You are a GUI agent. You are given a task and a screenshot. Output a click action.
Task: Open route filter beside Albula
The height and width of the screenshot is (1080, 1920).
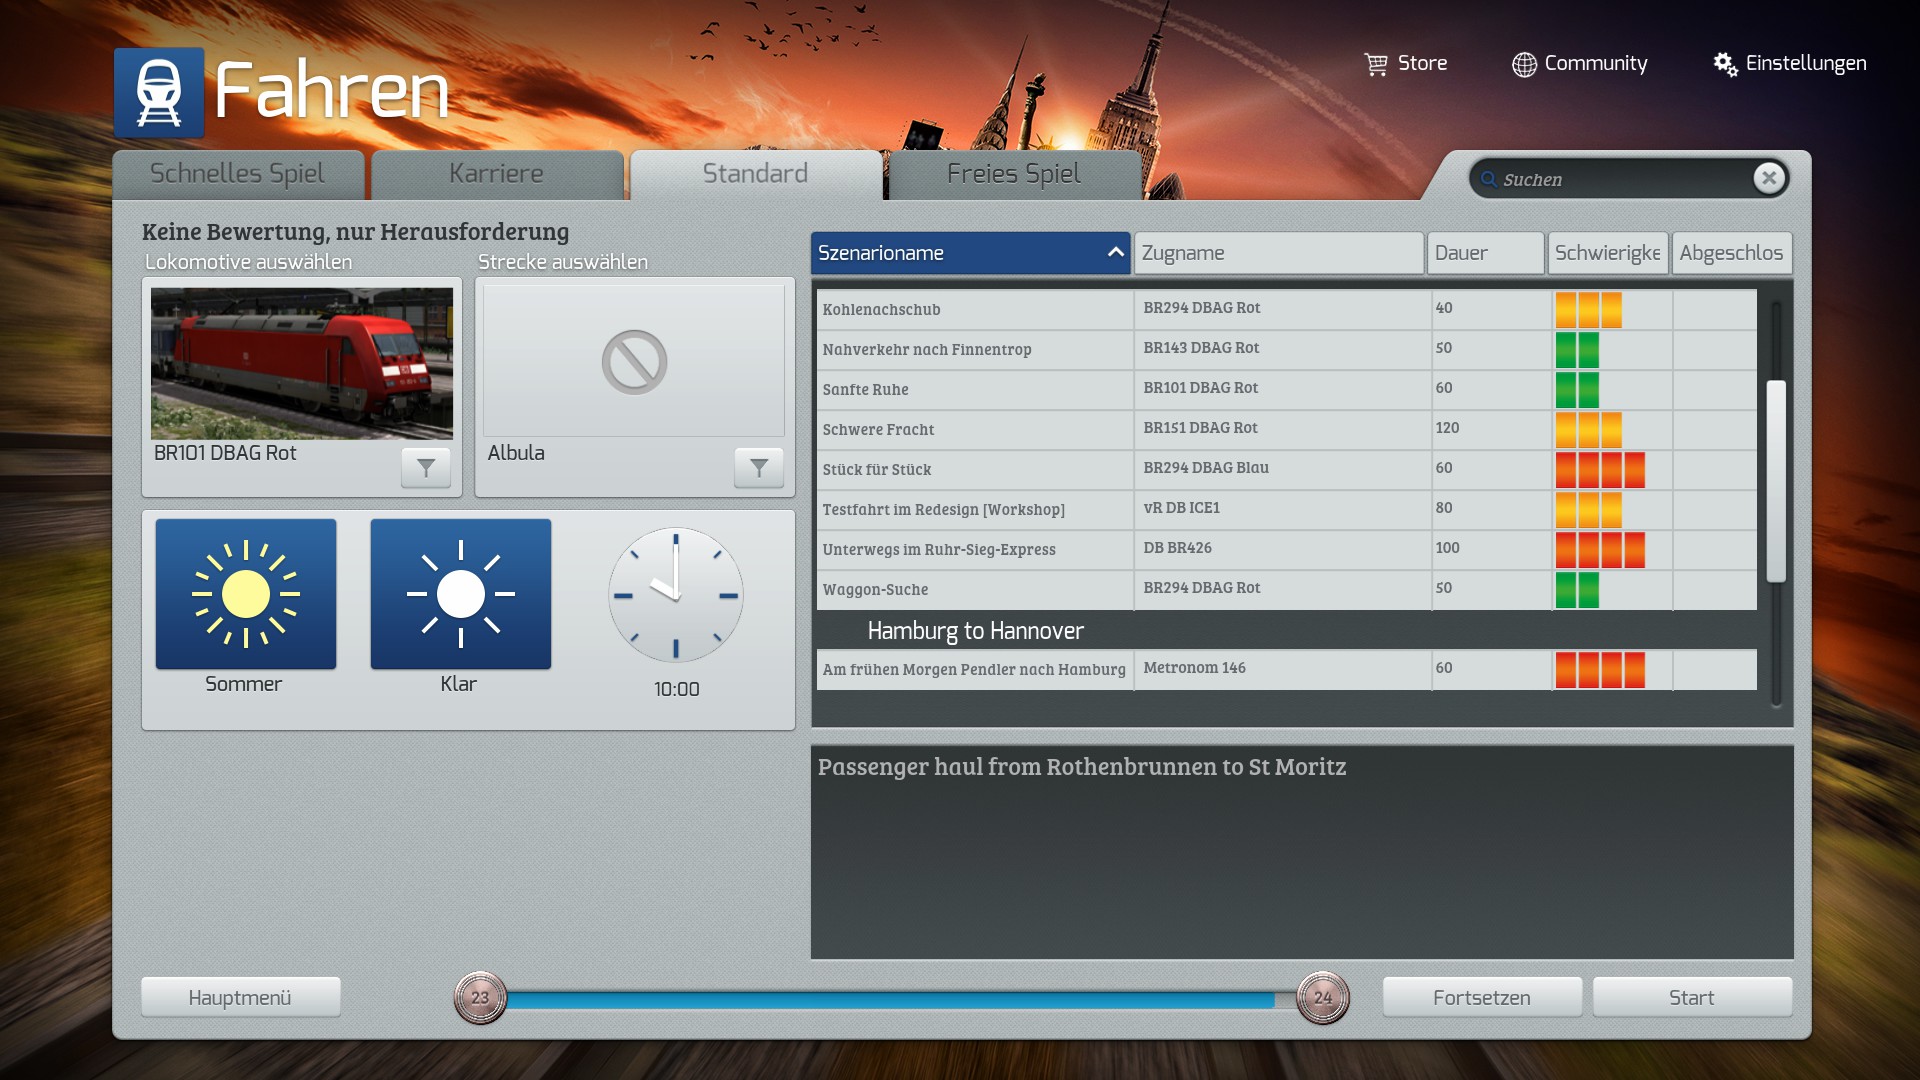pos(758,467)
